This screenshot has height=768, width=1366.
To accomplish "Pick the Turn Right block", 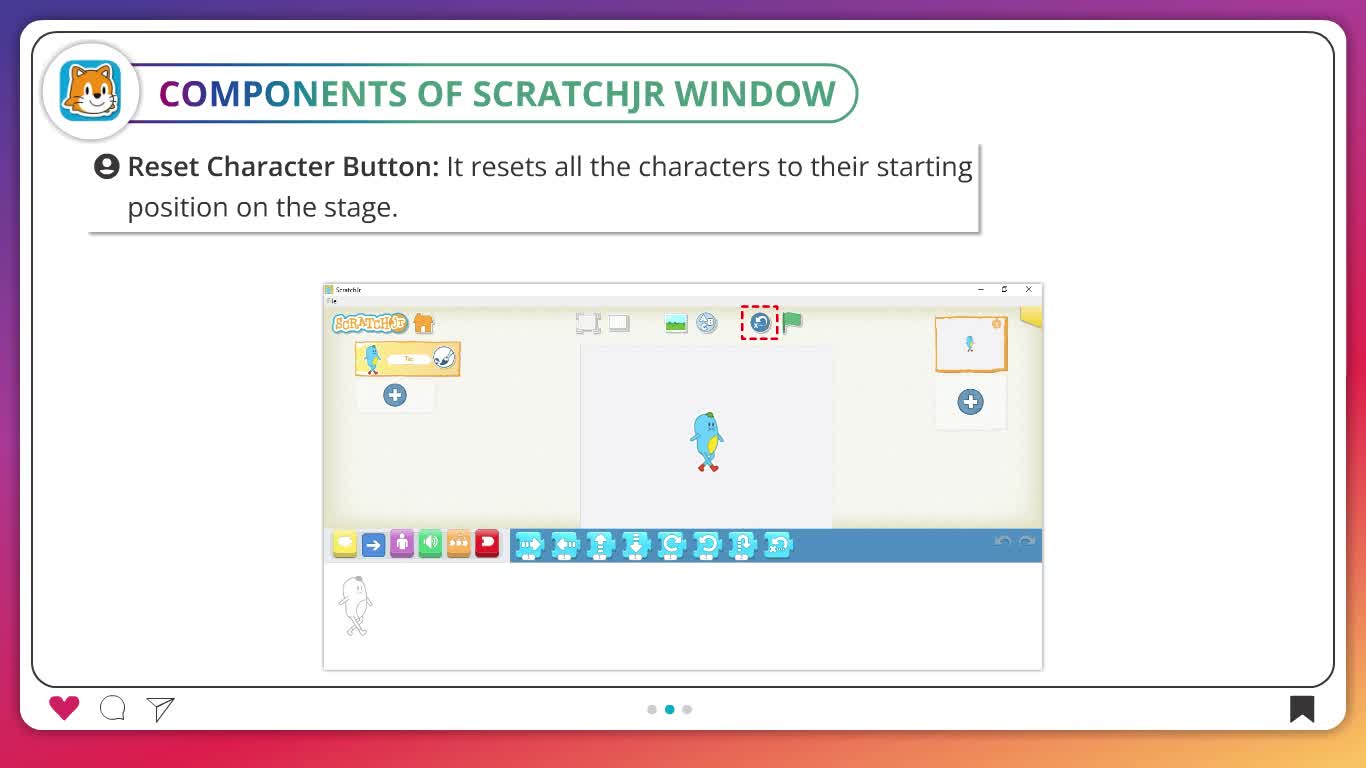I will coord(672,545).
